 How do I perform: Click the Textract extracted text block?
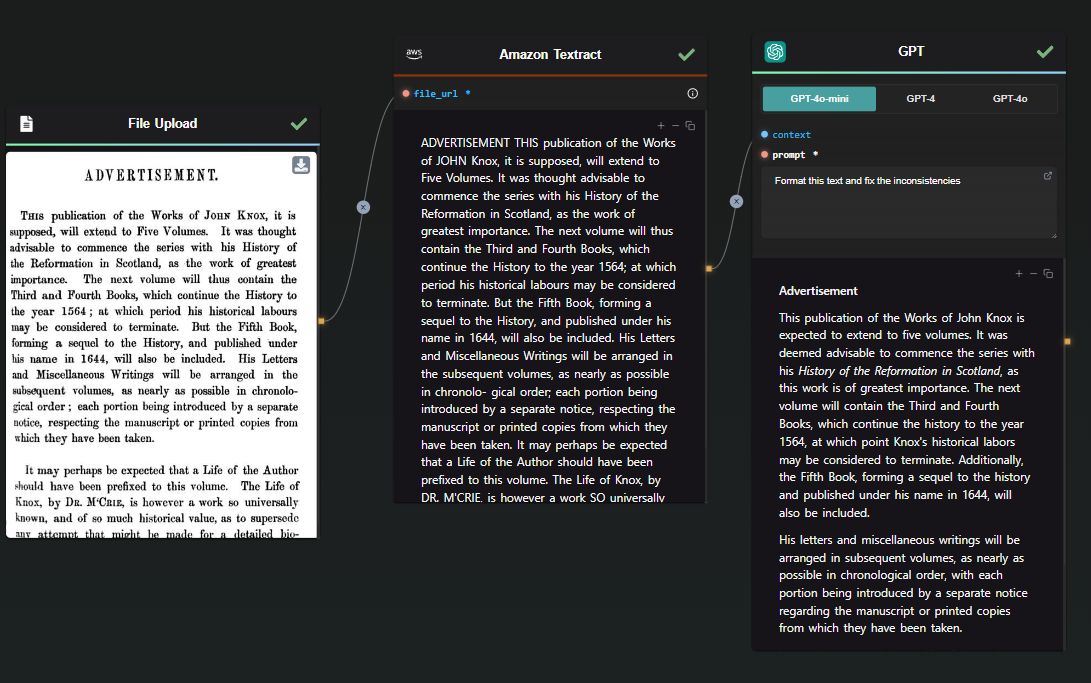pos(548,319)
